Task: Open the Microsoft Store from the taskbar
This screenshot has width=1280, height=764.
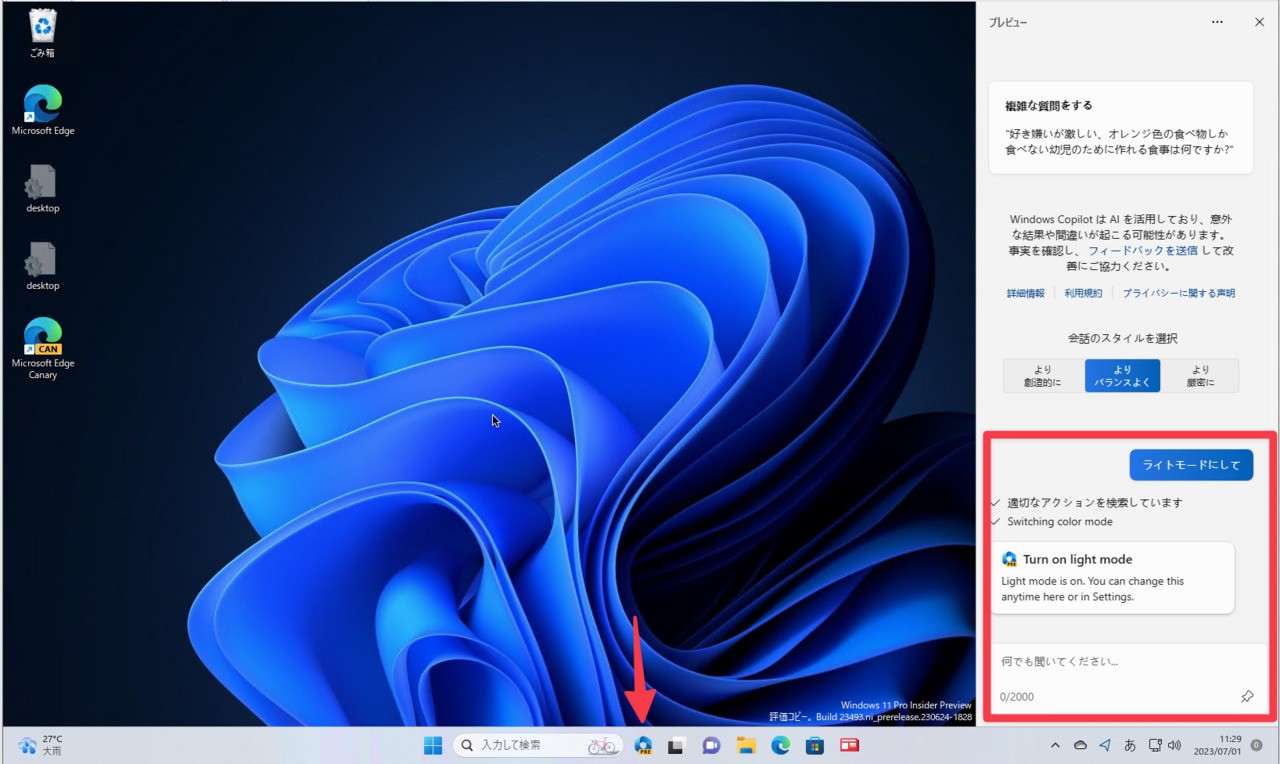Action: (x=814, y=745)
